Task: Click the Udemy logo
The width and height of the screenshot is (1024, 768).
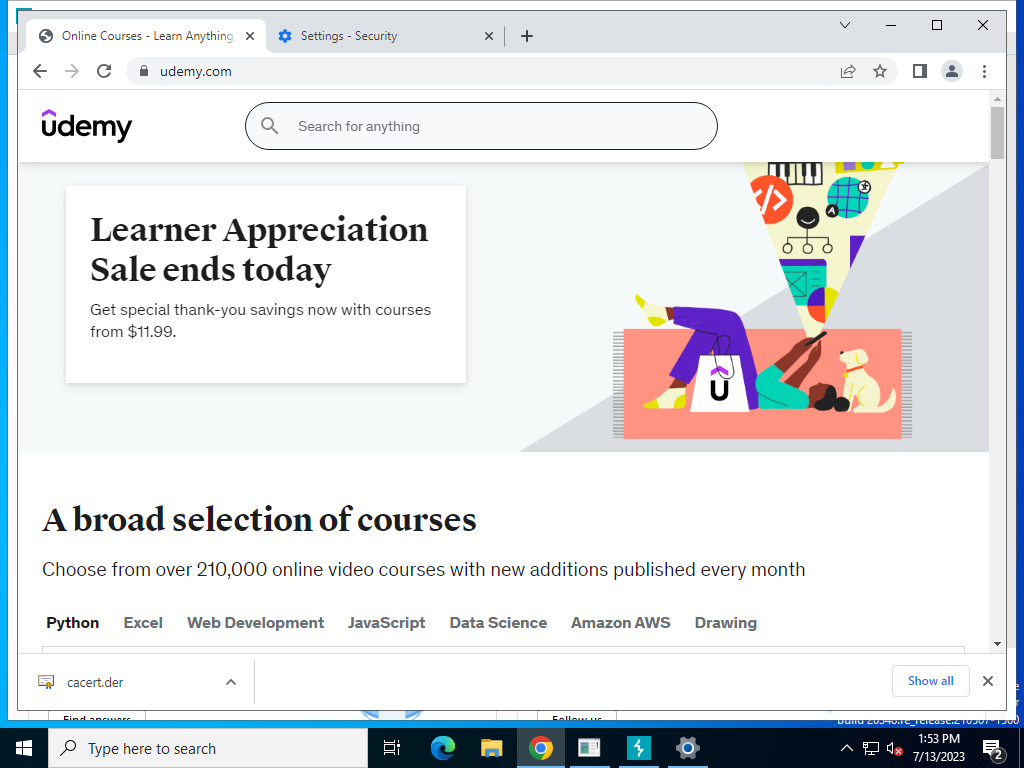Action: [86, 125]
